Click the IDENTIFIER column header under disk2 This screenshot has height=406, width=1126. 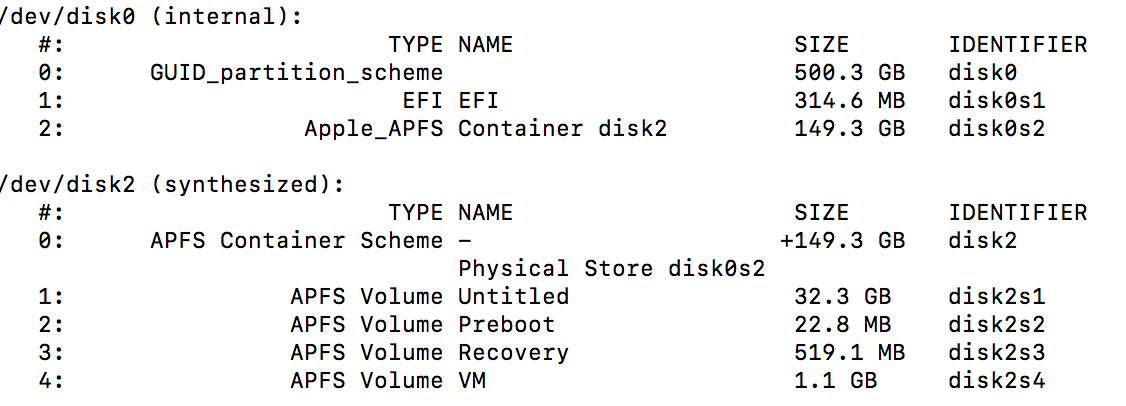pyautogui.click(x=1017, y=213)
